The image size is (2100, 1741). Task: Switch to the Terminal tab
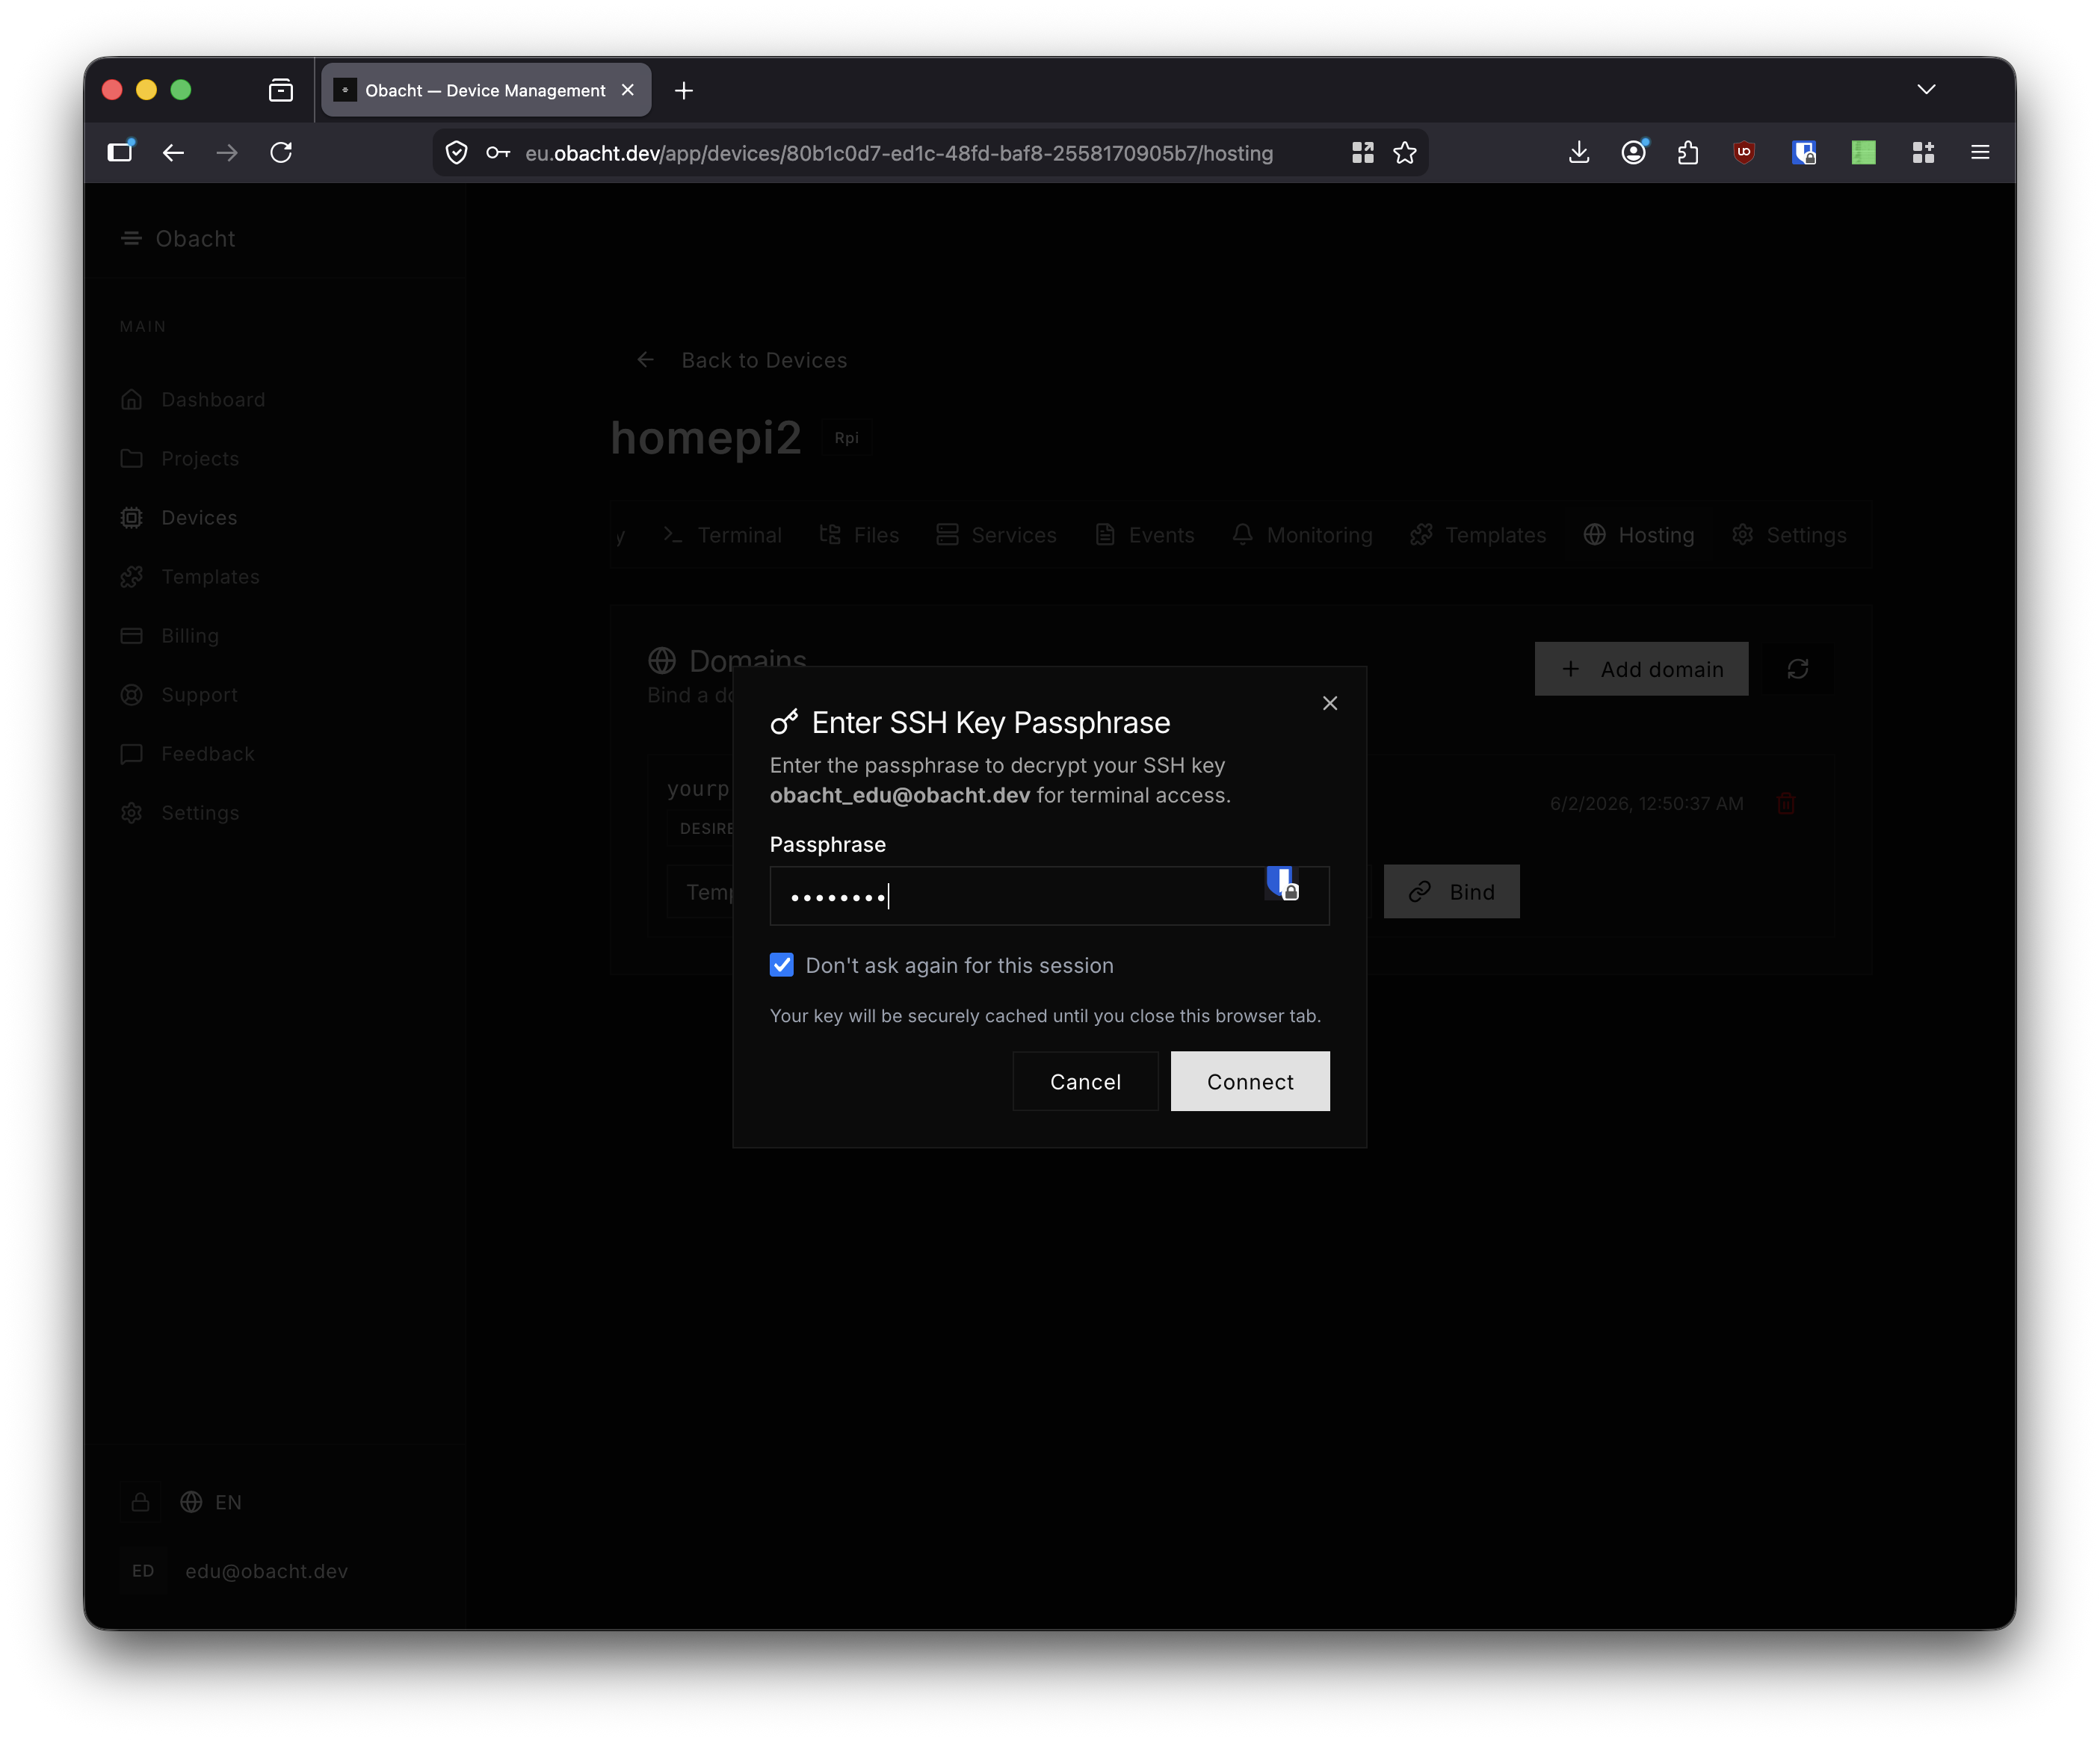(722, 535)
